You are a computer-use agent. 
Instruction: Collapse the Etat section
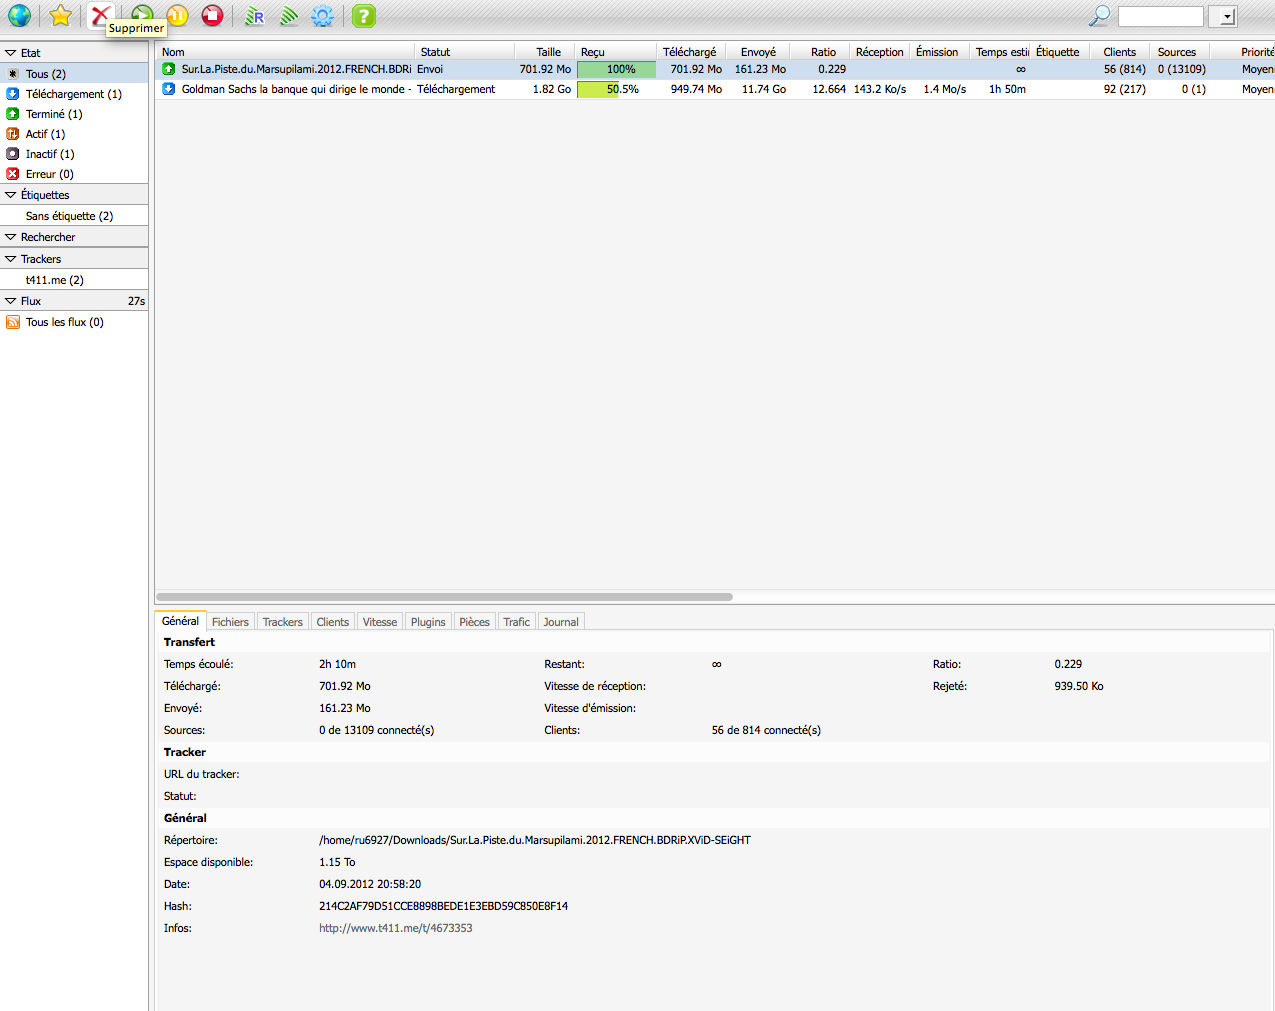(11, 53)
